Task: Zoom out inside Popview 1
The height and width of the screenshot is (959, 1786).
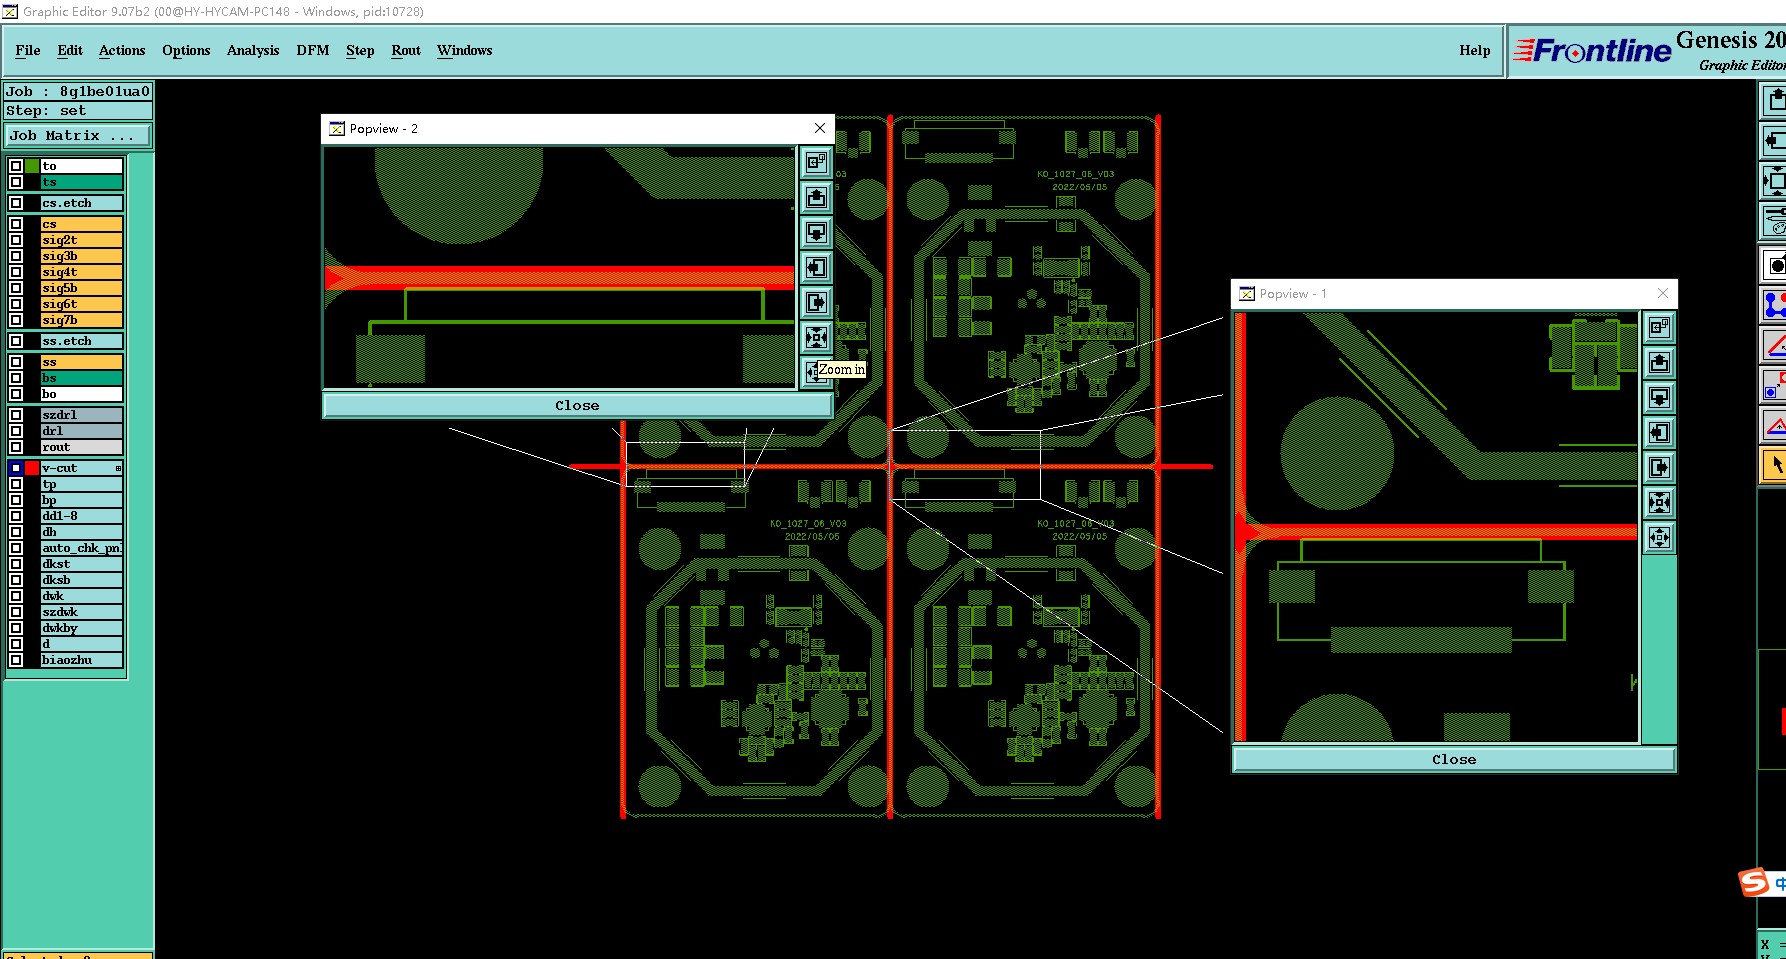Action: (x=1659, y=537)
